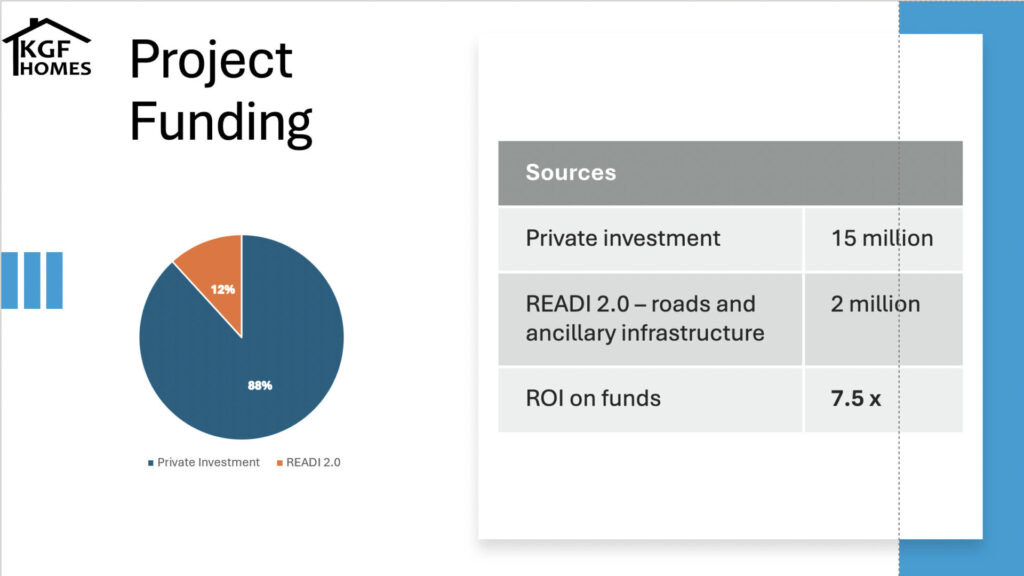Click the Sources table header
This screenshot has width=1024, height=576.
(730, 173)
